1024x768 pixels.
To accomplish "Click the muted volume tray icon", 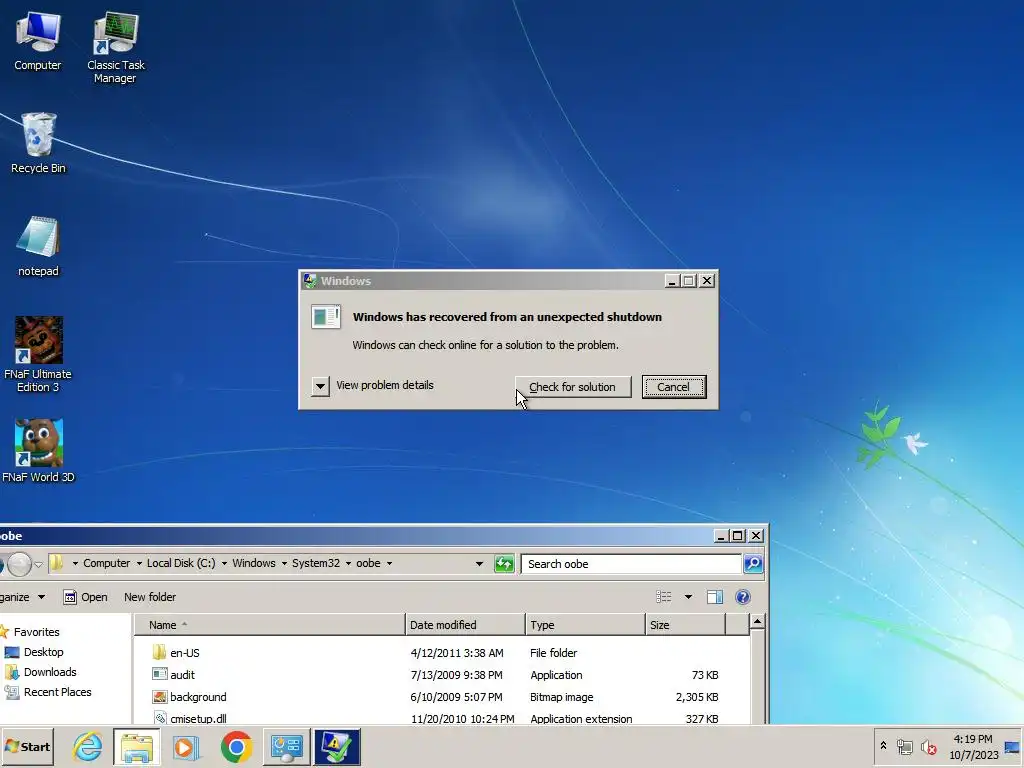I will point(928,746).
